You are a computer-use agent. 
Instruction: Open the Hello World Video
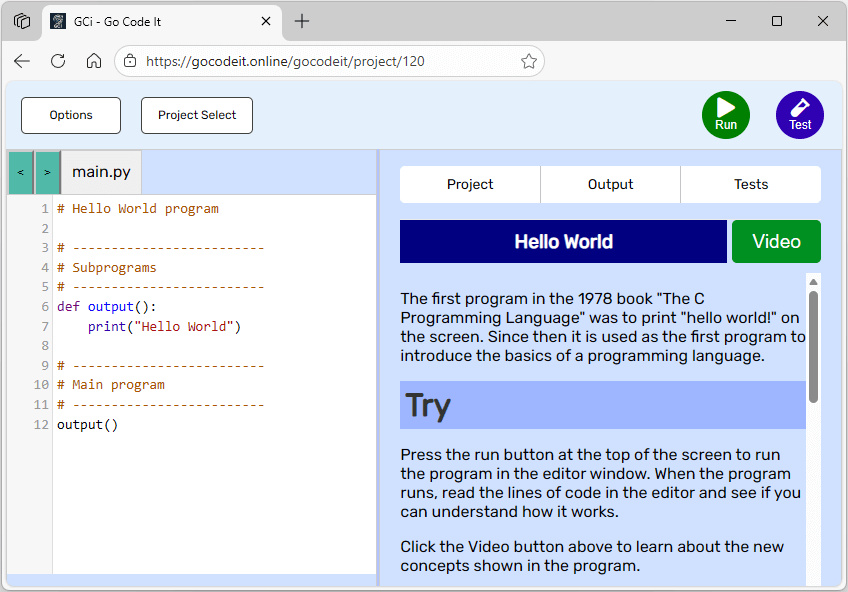[x=776, y=241]
